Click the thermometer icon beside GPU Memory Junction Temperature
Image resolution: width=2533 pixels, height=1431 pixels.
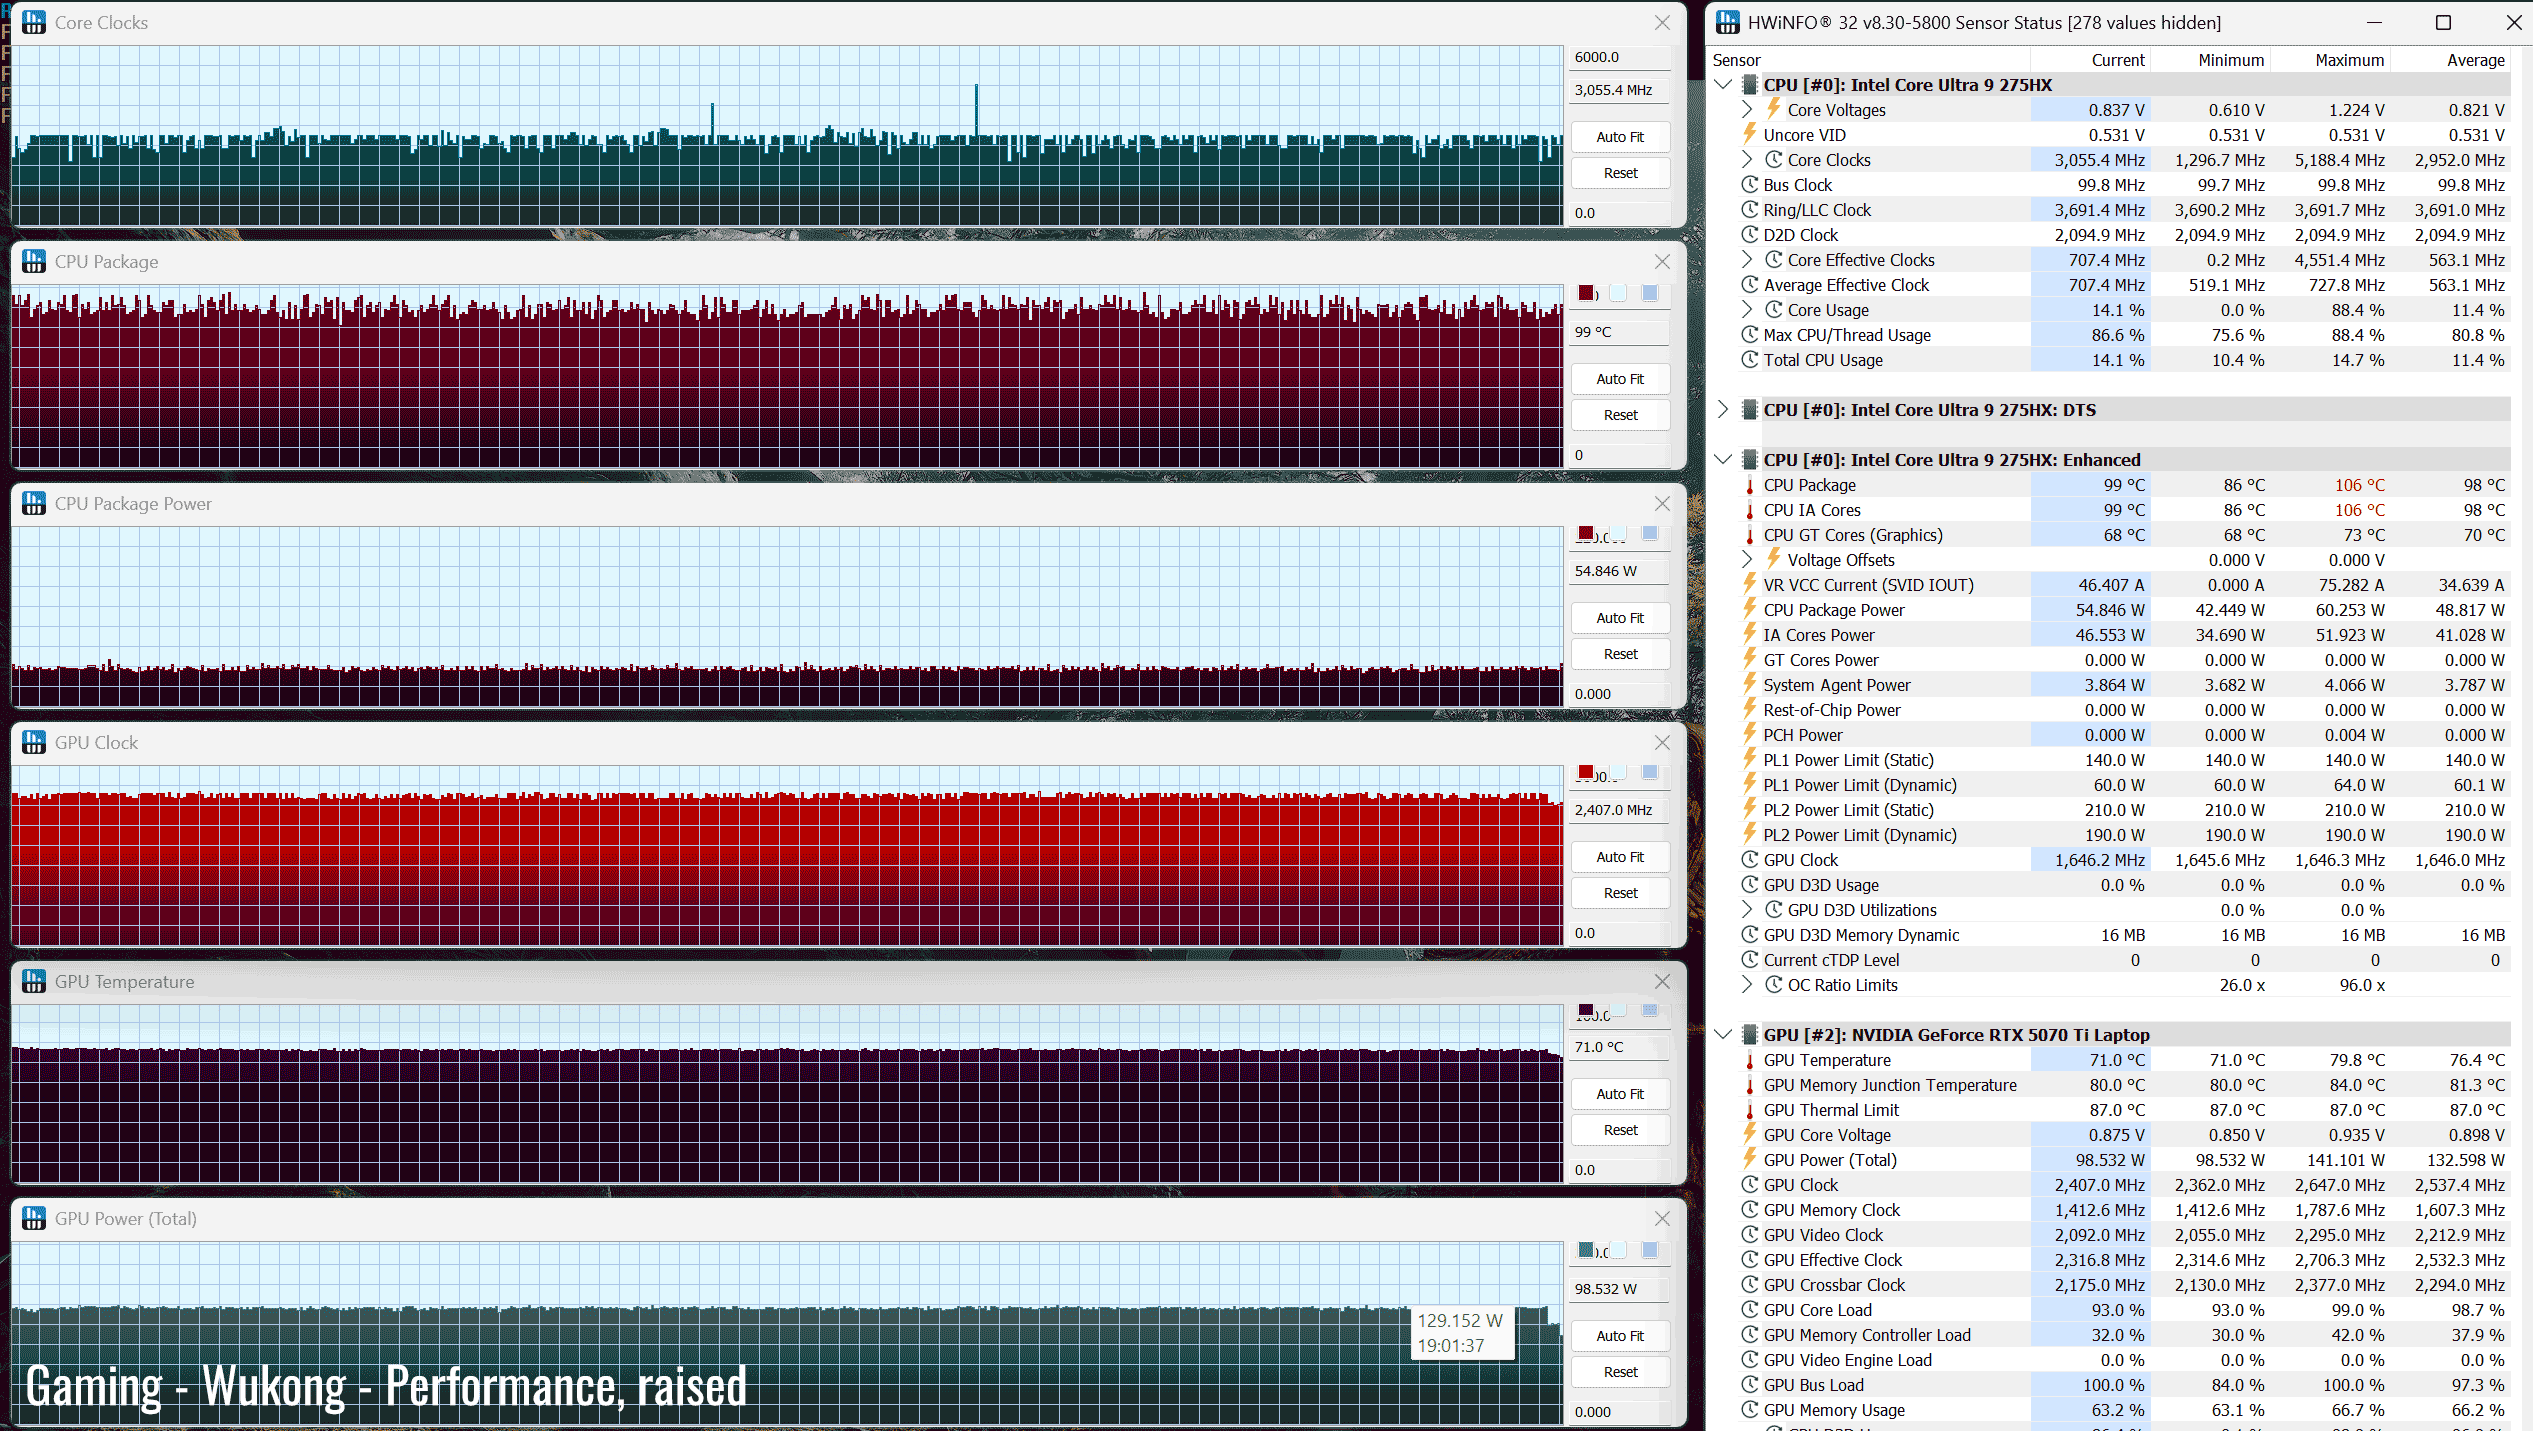click(x=1749, y=1085)
